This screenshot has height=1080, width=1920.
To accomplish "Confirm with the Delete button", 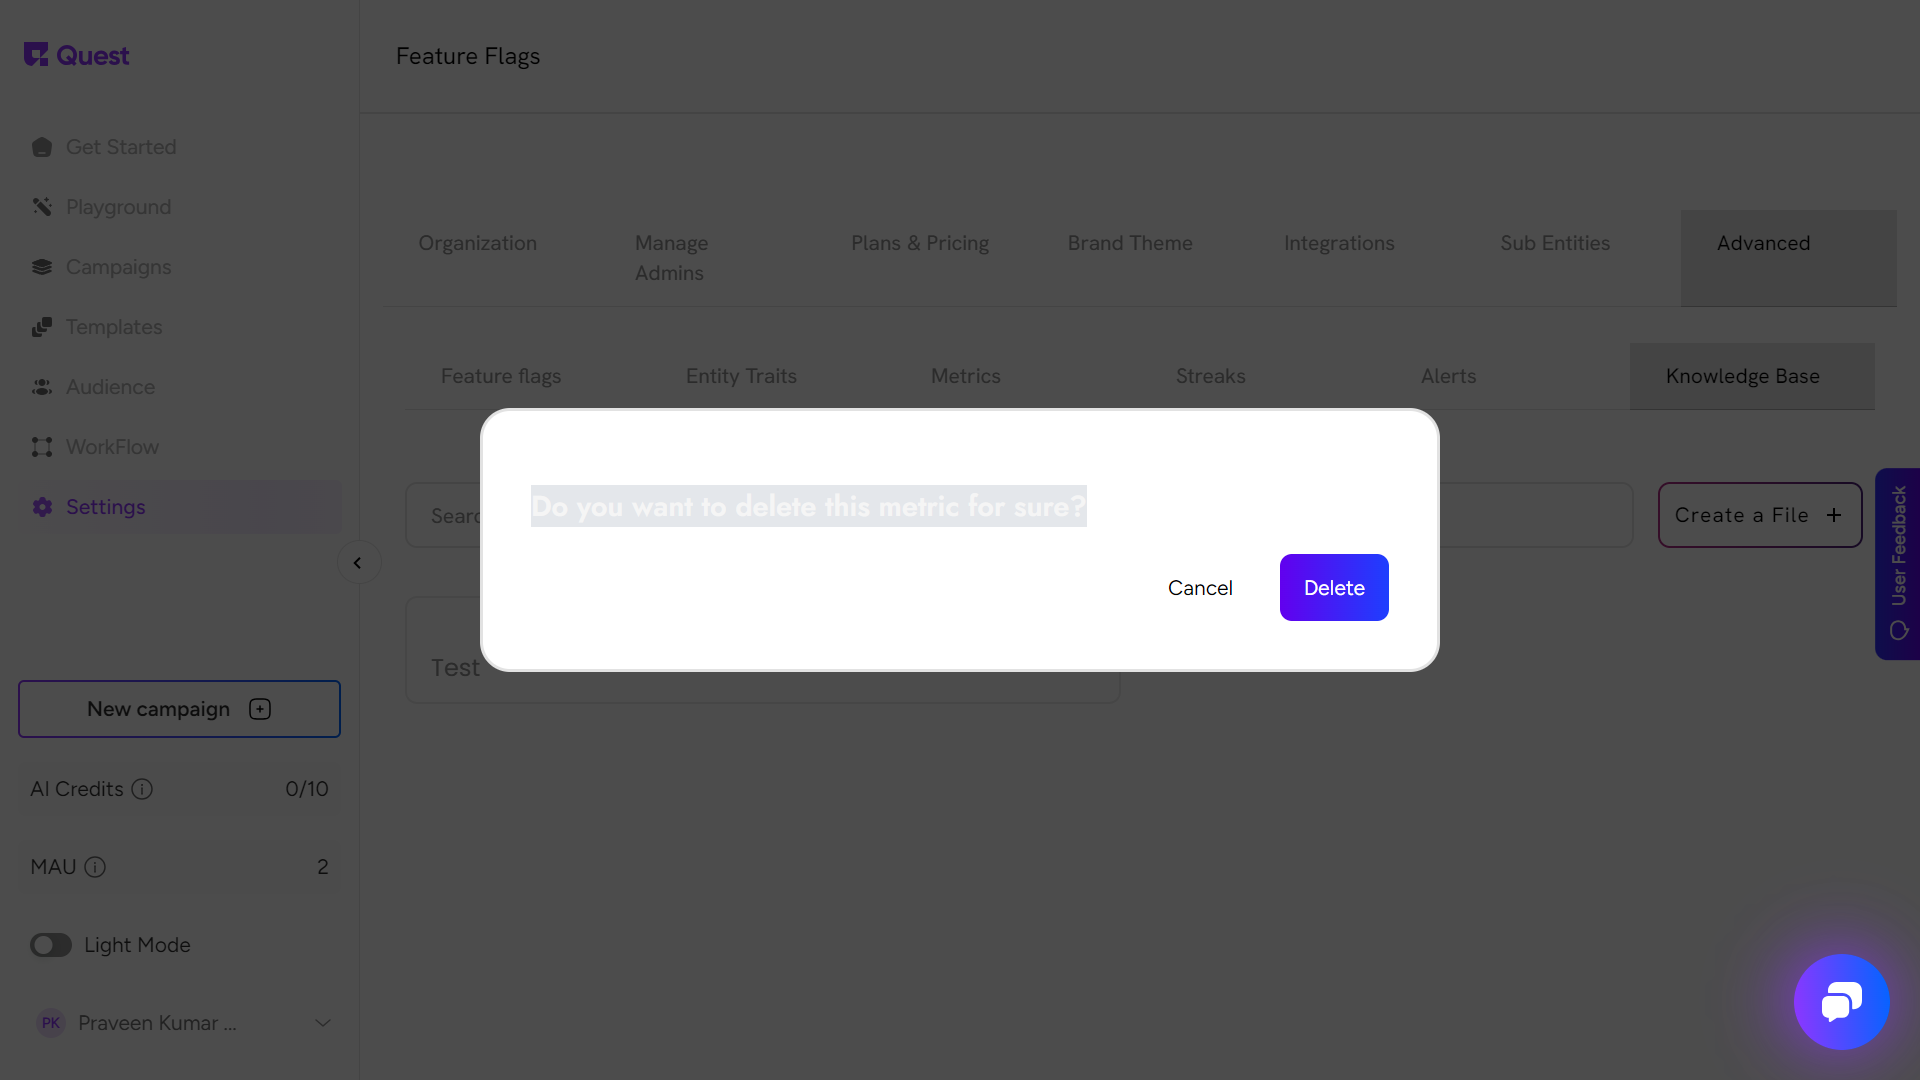I will click(x=1333, y=588).
